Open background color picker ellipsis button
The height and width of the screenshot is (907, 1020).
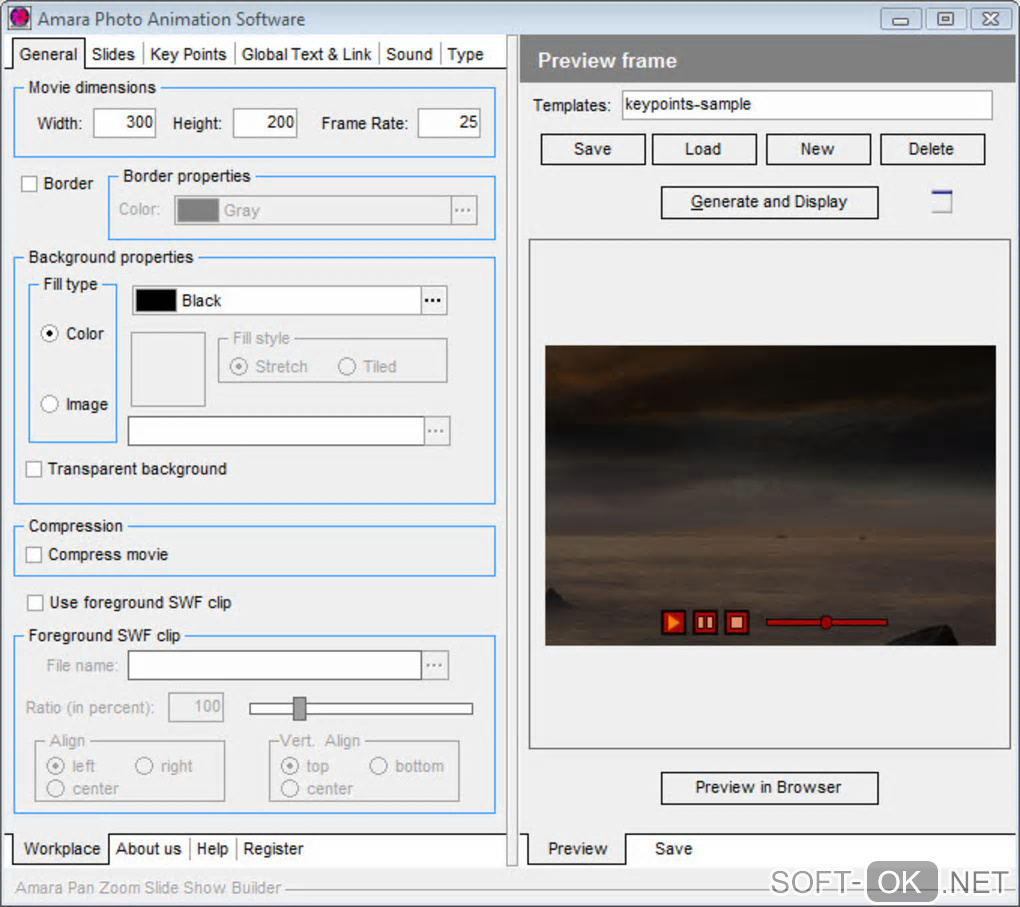click(433, 301)
